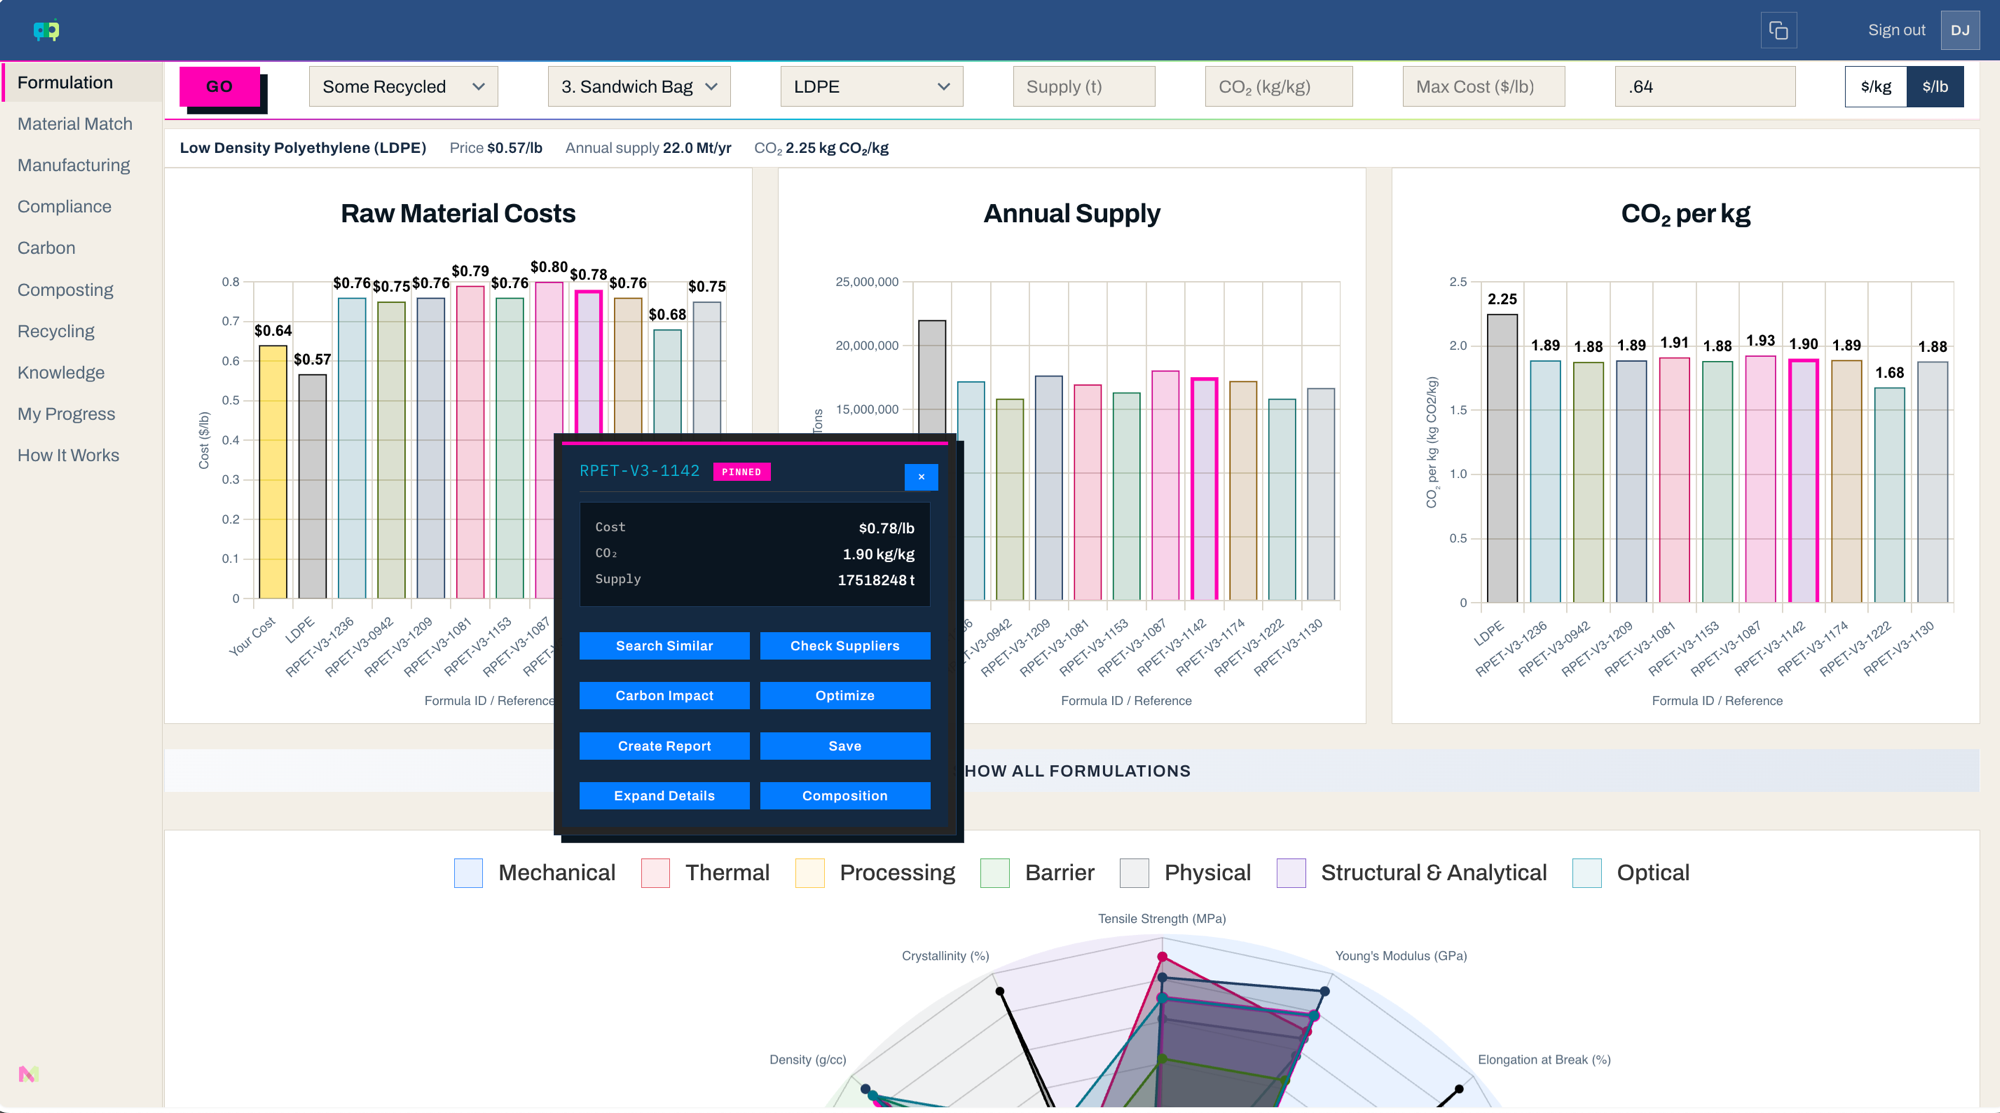
Task: Click the LDPE bar in Raw Material Costs
Action: (312, 487)
